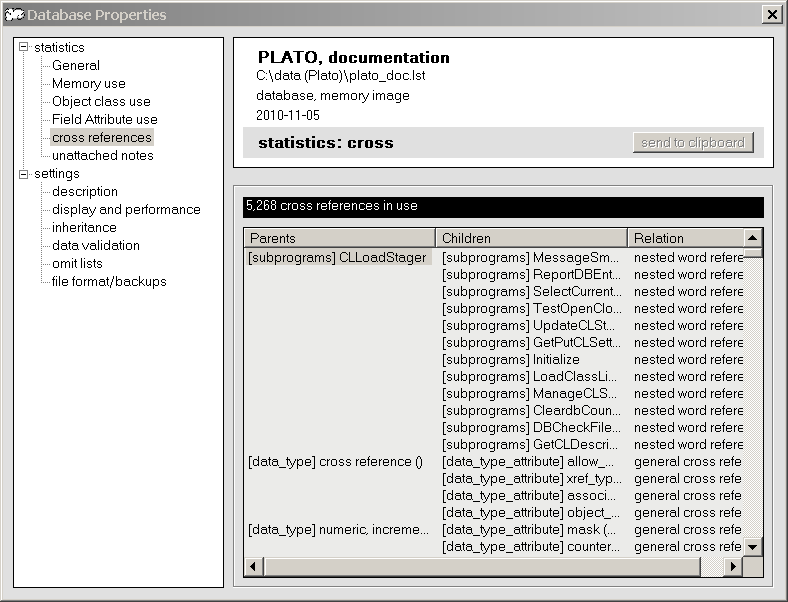Screen dimensions: 788x602
Task: Click the send to clipboard button
Action: (692, 143)
